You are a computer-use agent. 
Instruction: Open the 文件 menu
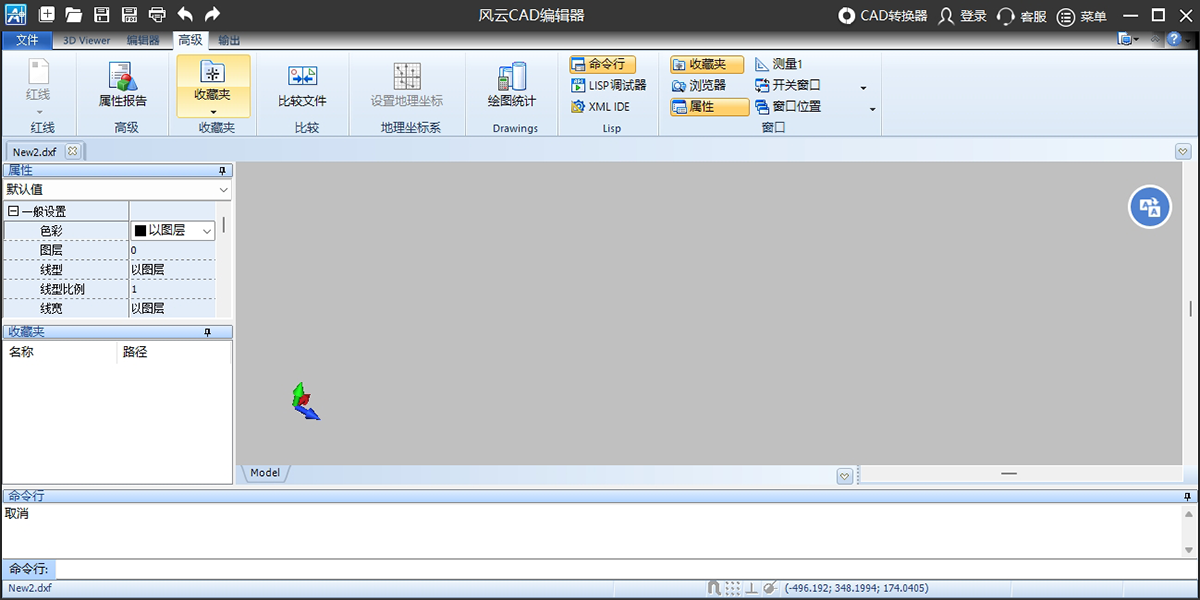coord(27,40)
